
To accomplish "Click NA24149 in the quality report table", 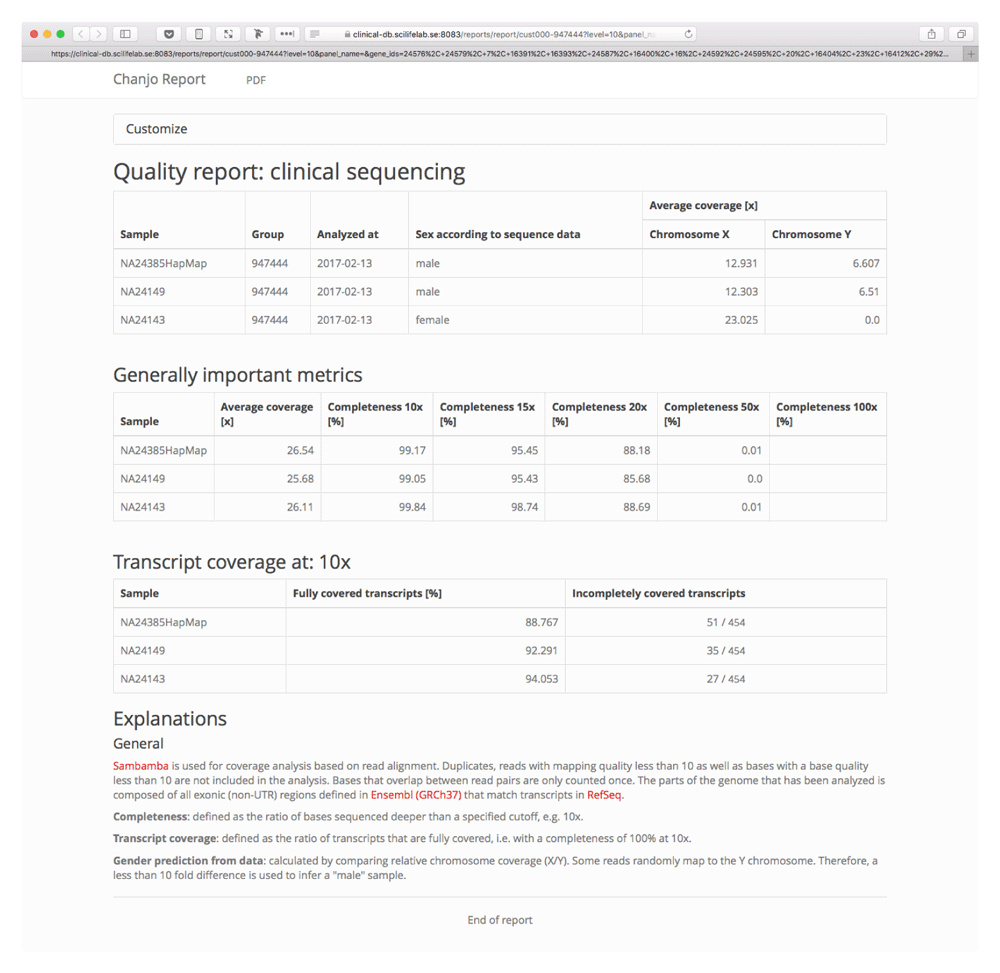I will (142, 292).
